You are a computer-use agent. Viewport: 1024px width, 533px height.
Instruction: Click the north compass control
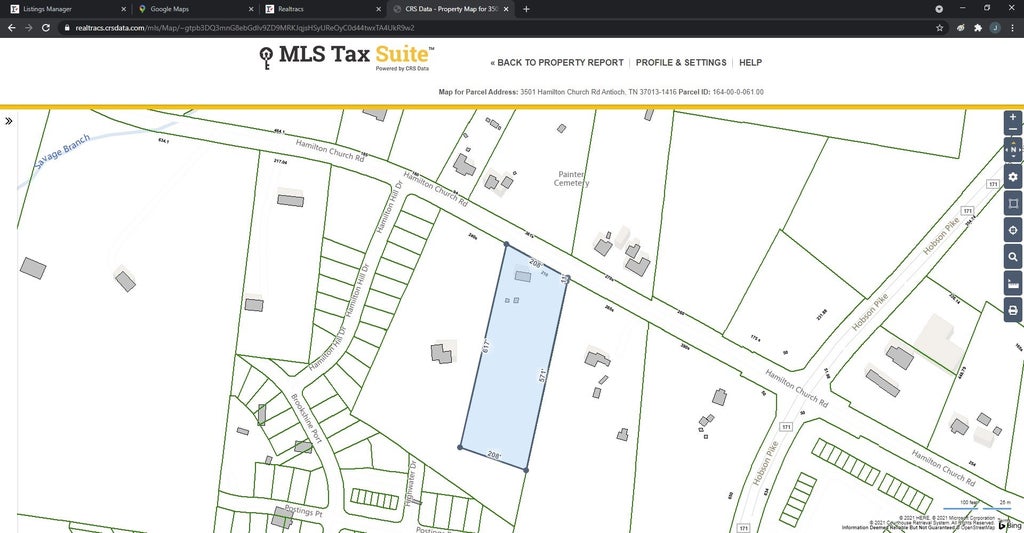coord(1013,150)
